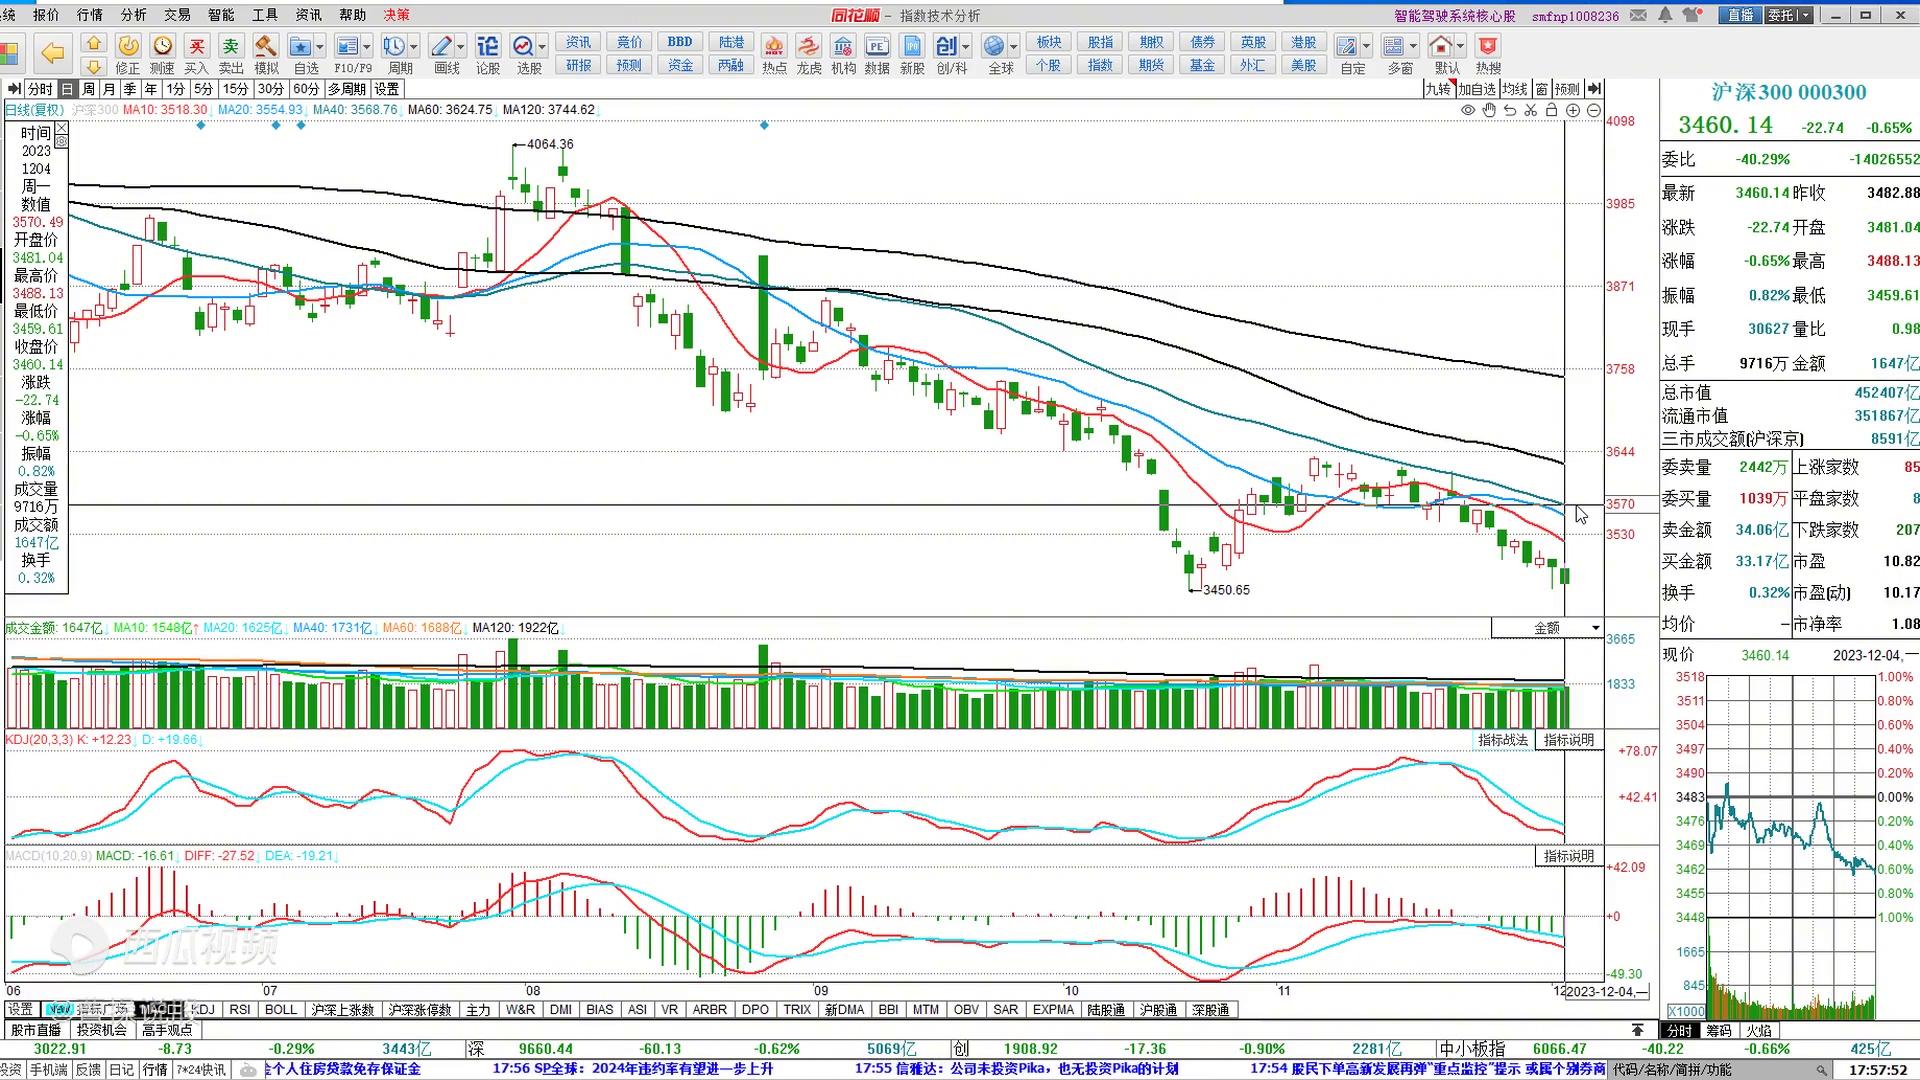The width and height of the screenshot is (1920, 1080).
Task: Toggle the eye visibility icon above chart
Action: pyautogui.click(x=1468, y=111)
